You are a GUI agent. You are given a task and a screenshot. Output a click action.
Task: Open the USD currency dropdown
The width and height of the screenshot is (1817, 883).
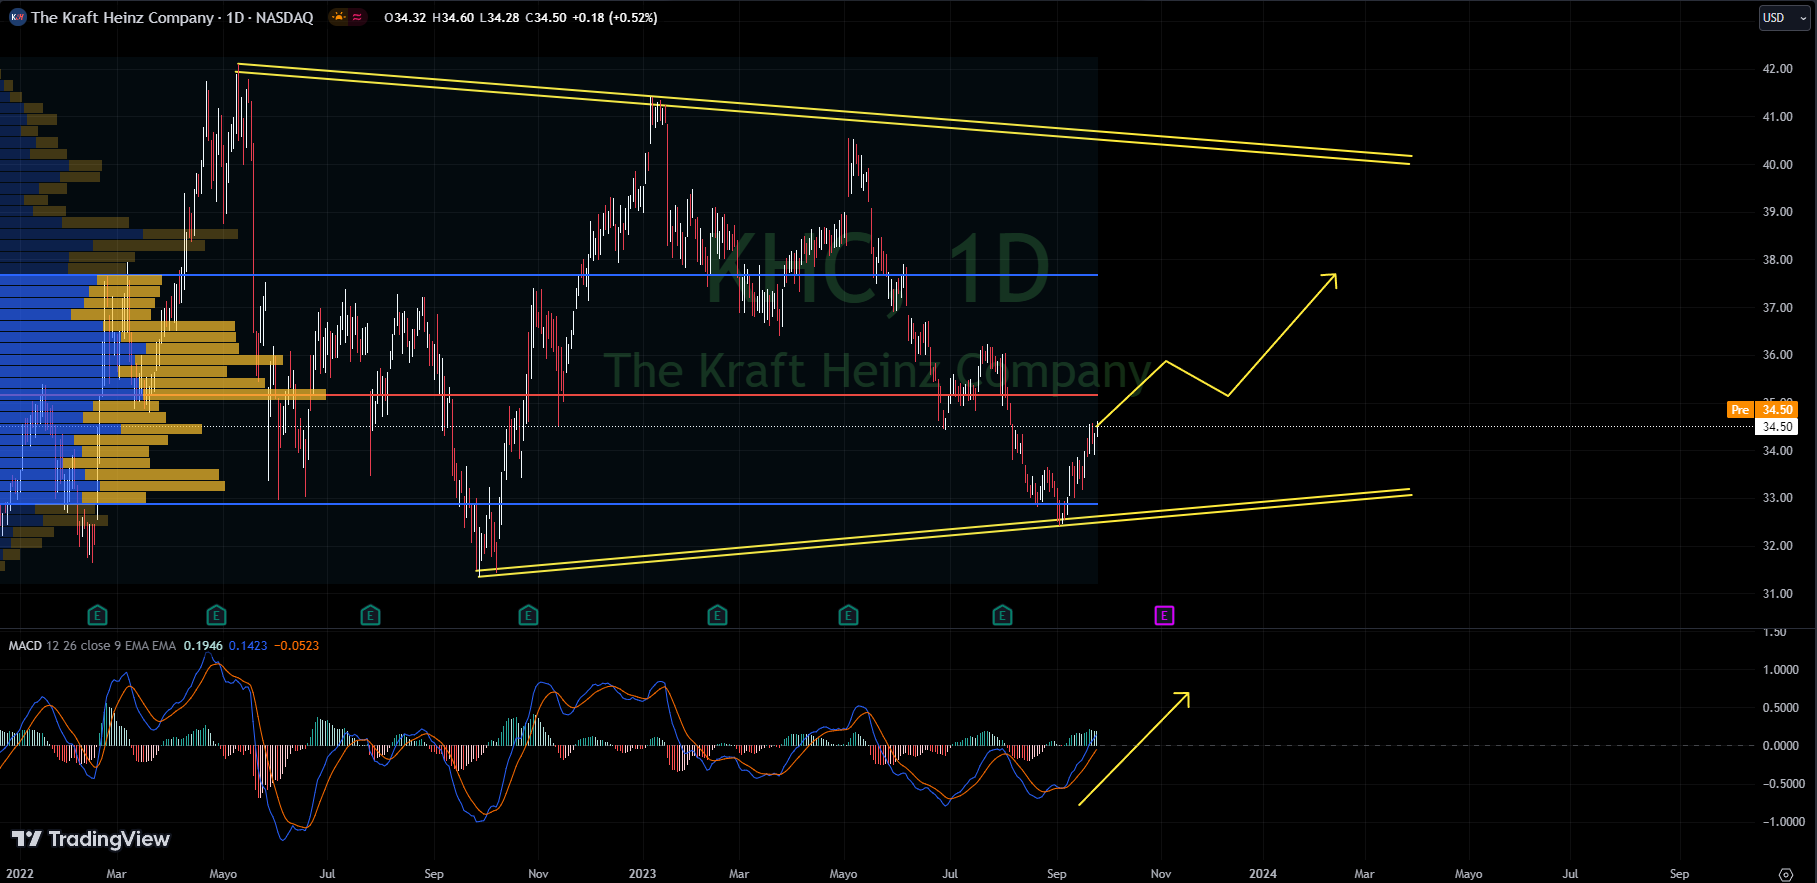(x=1785, y=18)
